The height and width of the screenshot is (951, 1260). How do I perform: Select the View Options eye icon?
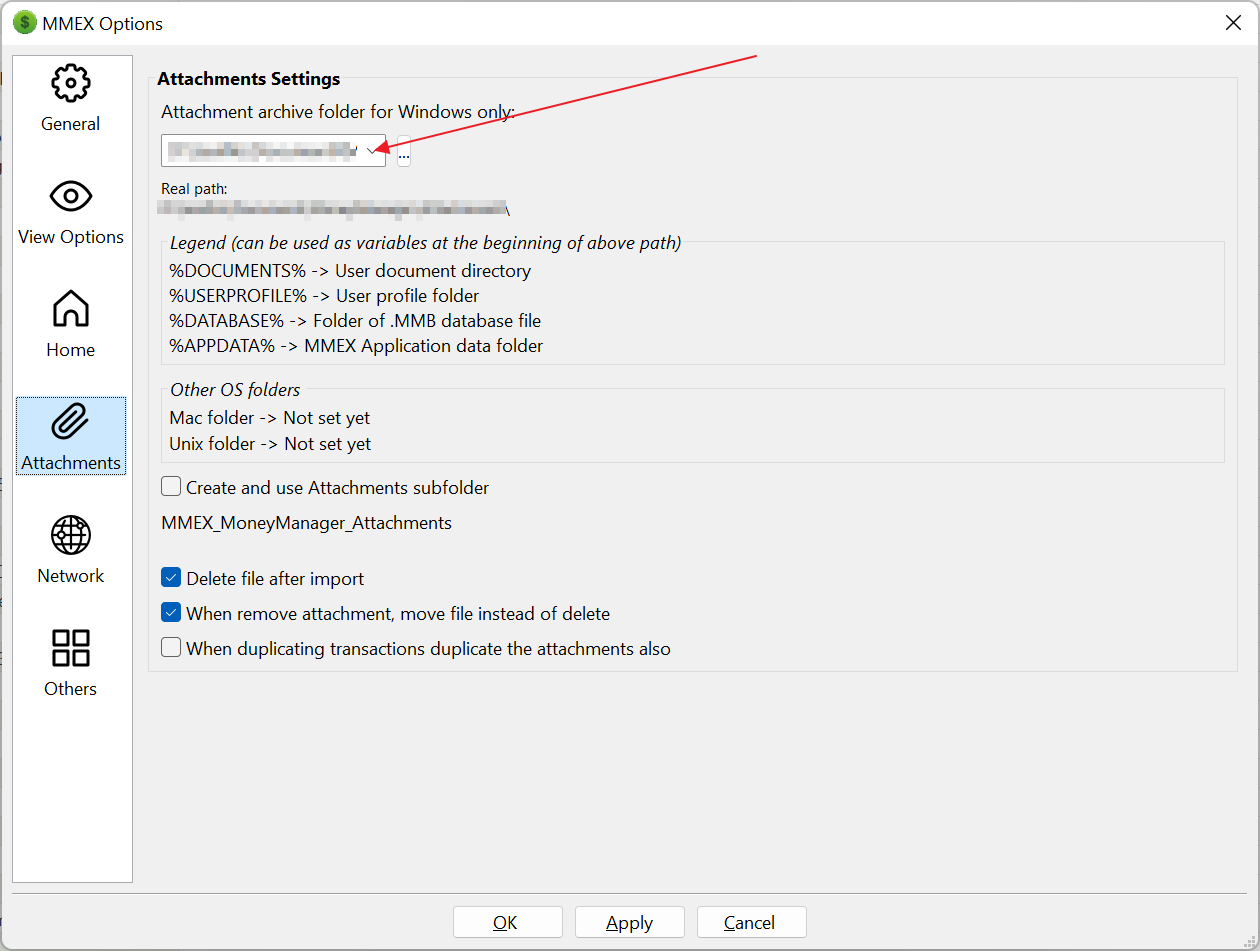pos(70,197)
